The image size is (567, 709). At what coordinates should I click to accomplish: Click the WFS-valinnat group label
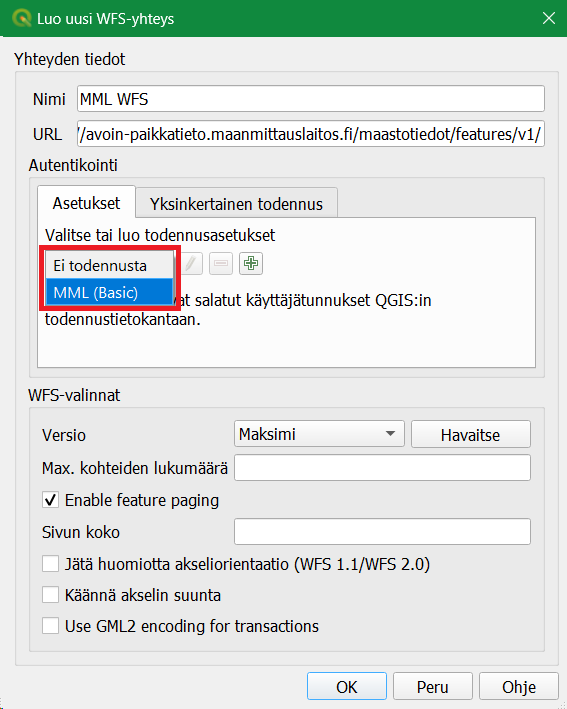click(74, 395)
